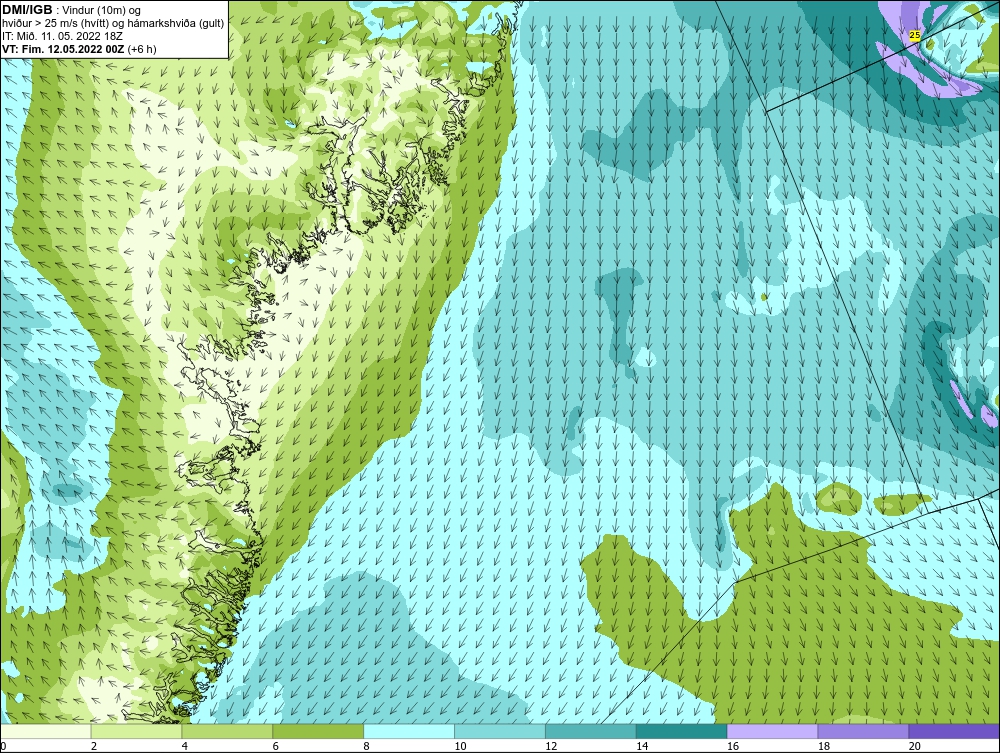
Task: Click the 'IT: Mið. 11. 05. 2022 18Z' line
Action: (62, 36)
